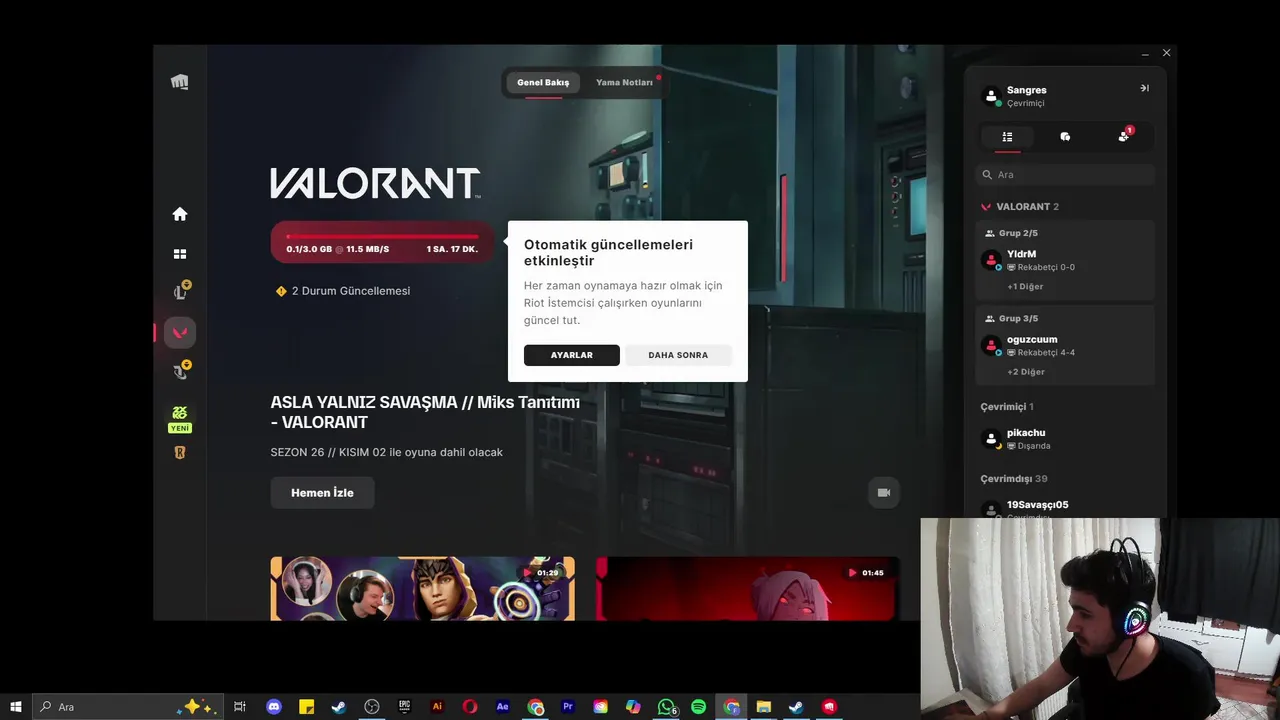
Task: Open Adobe Illustrator from taskbar
Action: pos(437,706)
